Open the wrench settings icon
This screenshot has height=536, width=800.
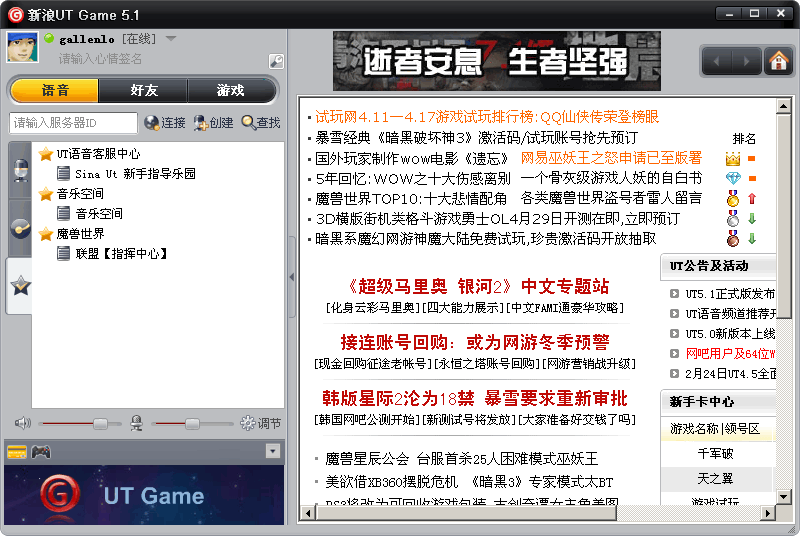click(276, 61)
